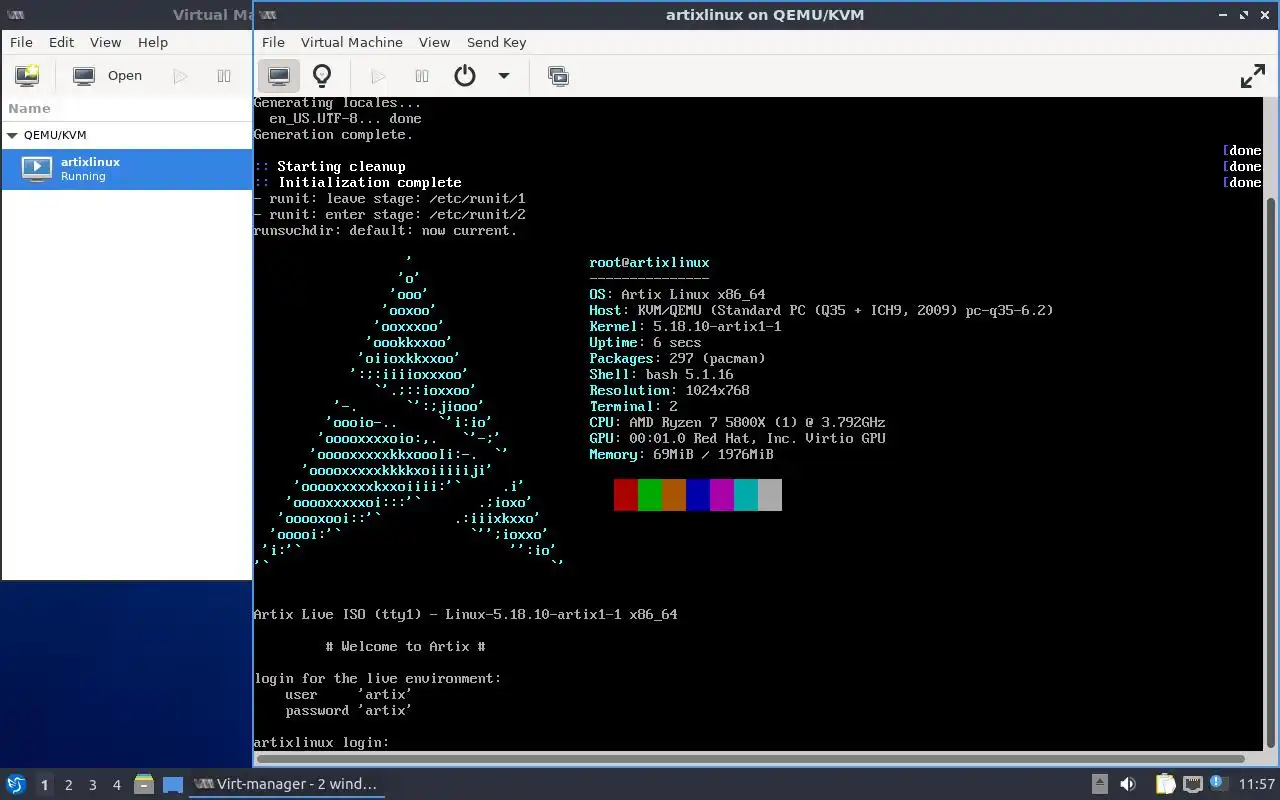Image resolution: width=1280 pixels, height=800 pixels.
Task: Click the horizontal scrollbar of the console
Action: pos(750,759)
